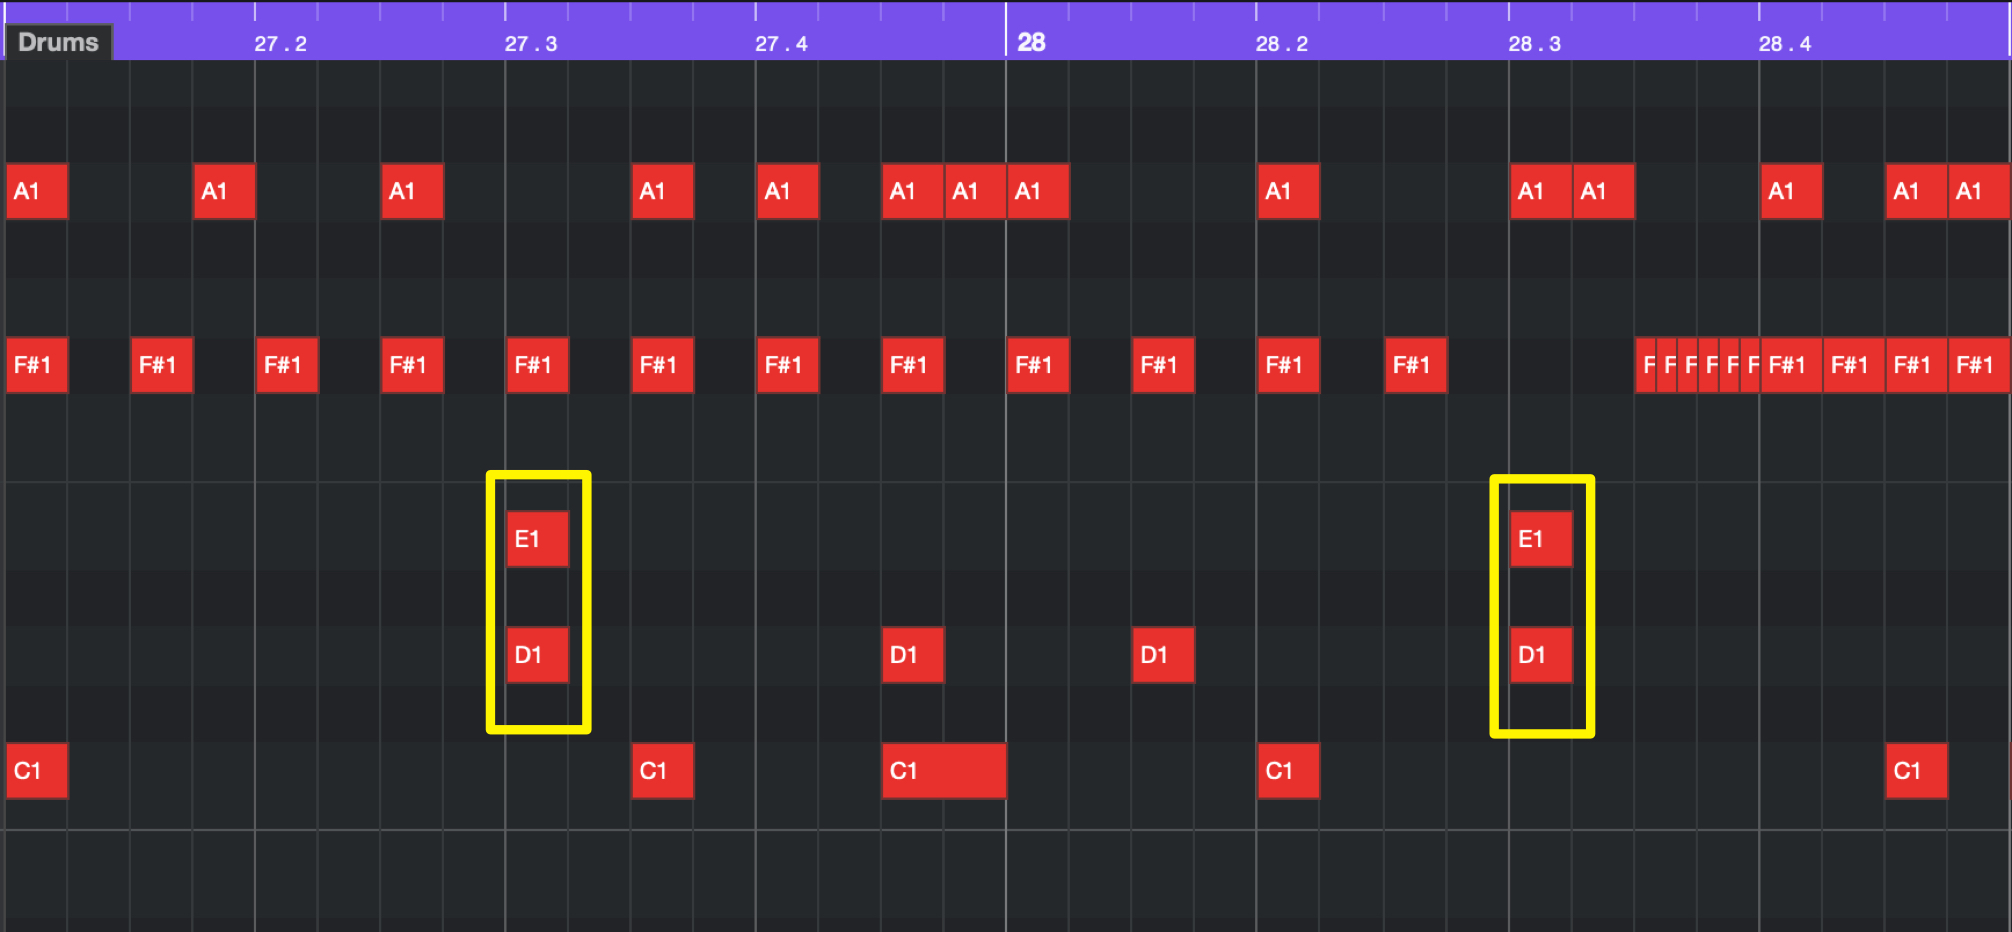The height and width of the screenshot is (932, 2012).
Task: Select the first C1 kick note at left edge
Action: (37, 771)
